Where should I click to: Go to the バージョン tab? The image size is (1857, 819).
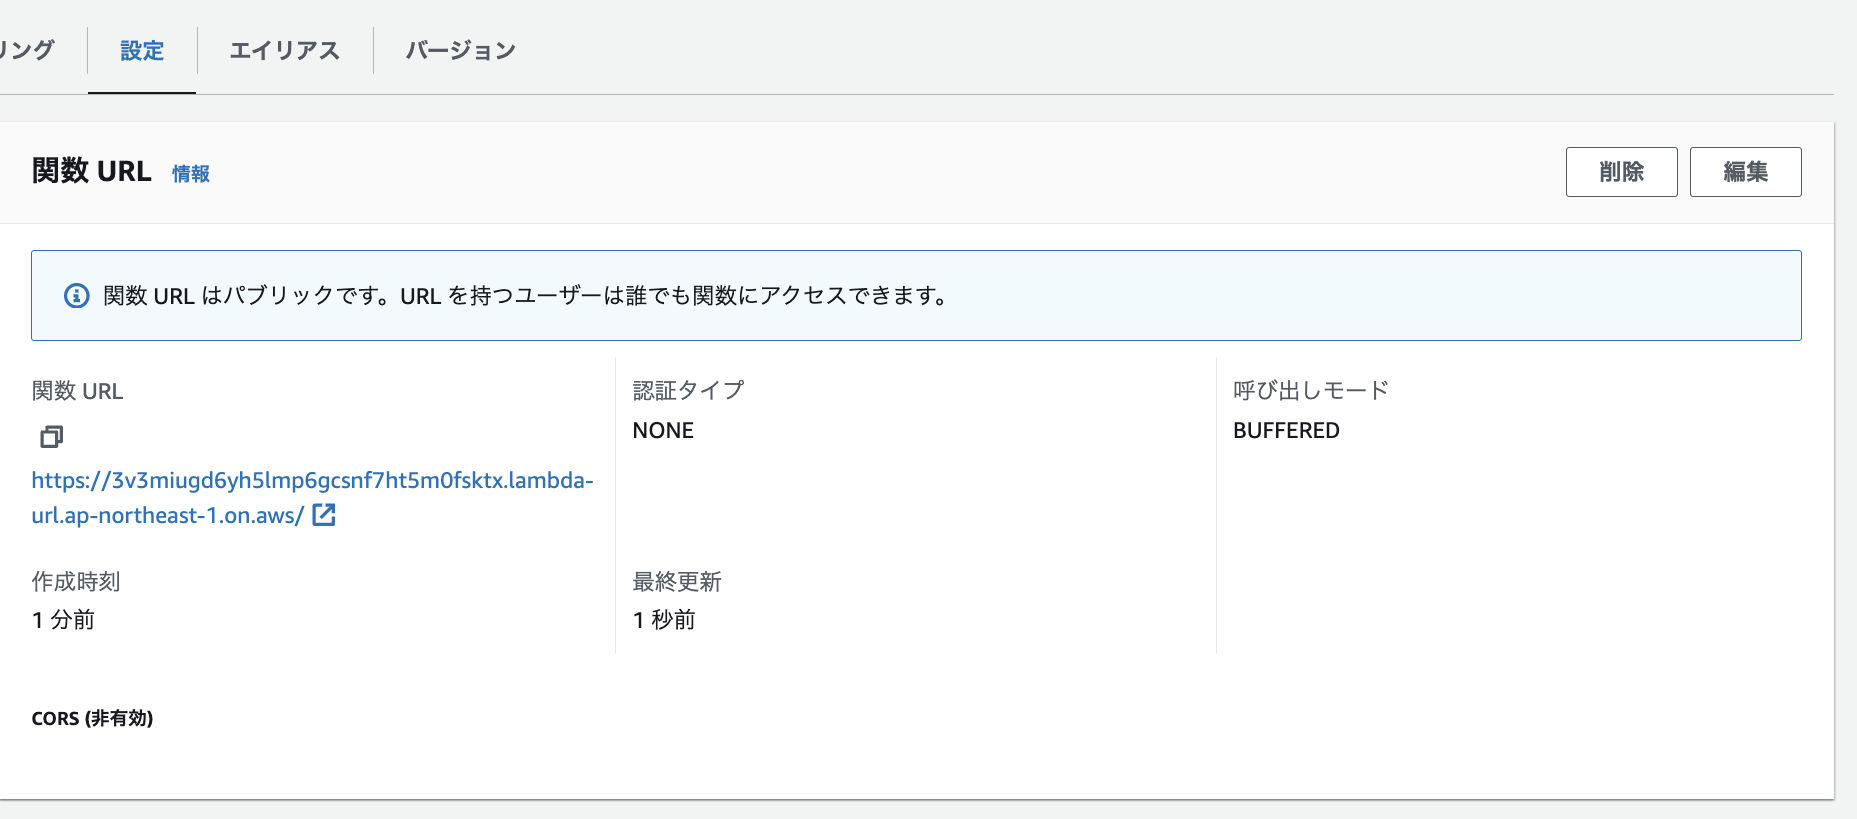pos(460,51)
